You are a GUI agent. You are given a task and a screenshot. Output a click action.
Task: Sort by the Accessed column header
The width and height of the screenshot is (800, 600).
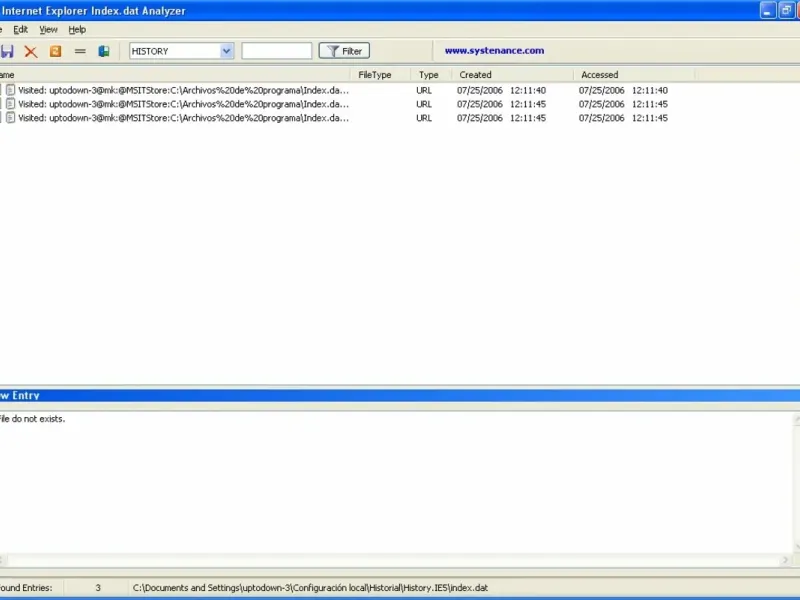[x=634, y=74]
